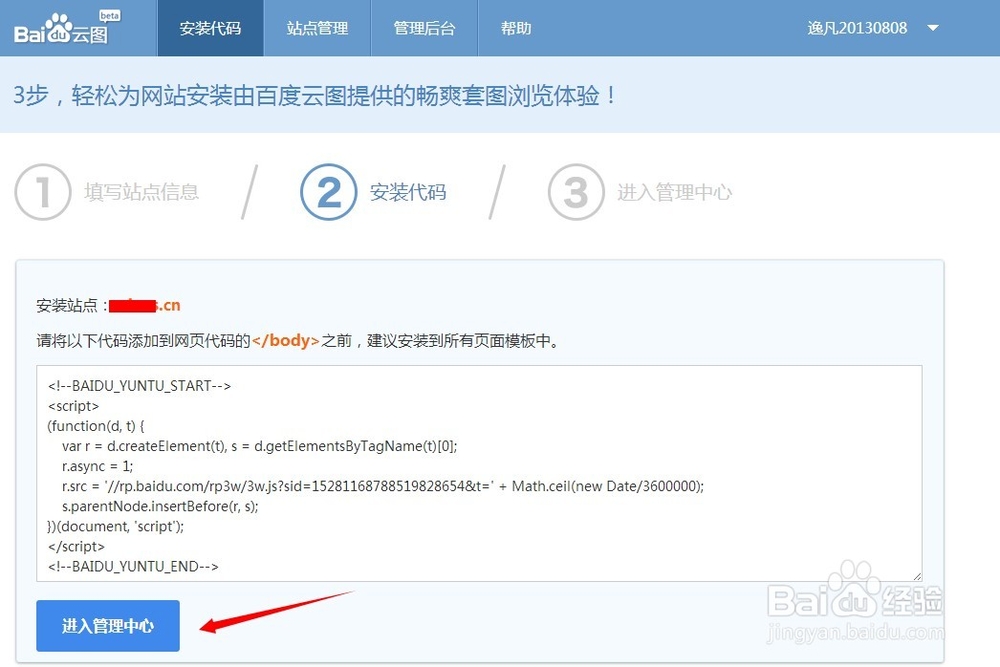
Task: Click inside the code snippet textarea
Action: click(x=479, y=473)
